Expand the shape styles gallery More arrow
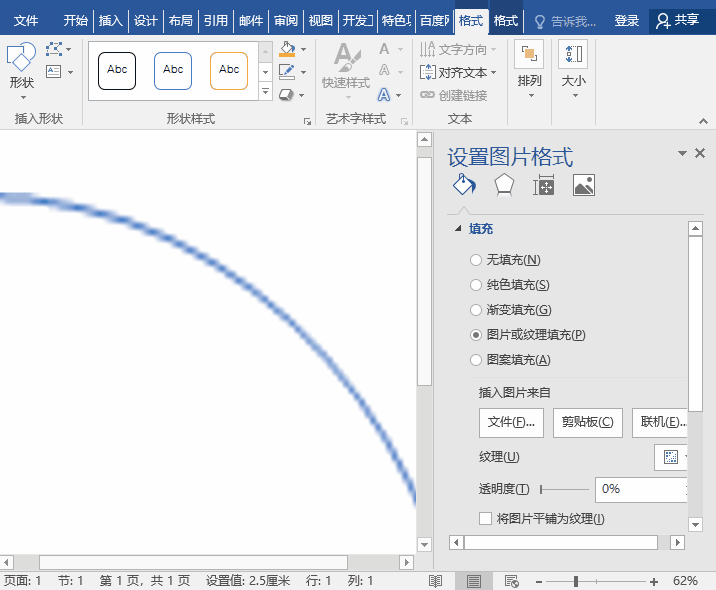The image size is (716, 590). 265,91
